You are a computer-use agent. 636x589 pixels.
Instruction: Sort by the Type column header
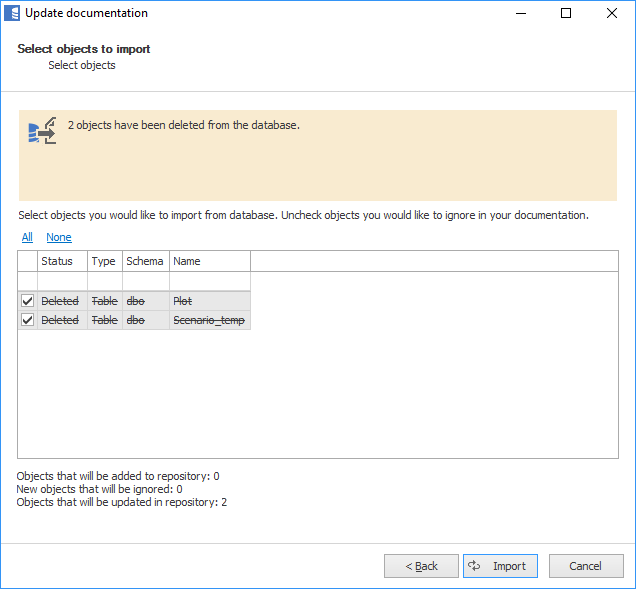tap(104, 261)
